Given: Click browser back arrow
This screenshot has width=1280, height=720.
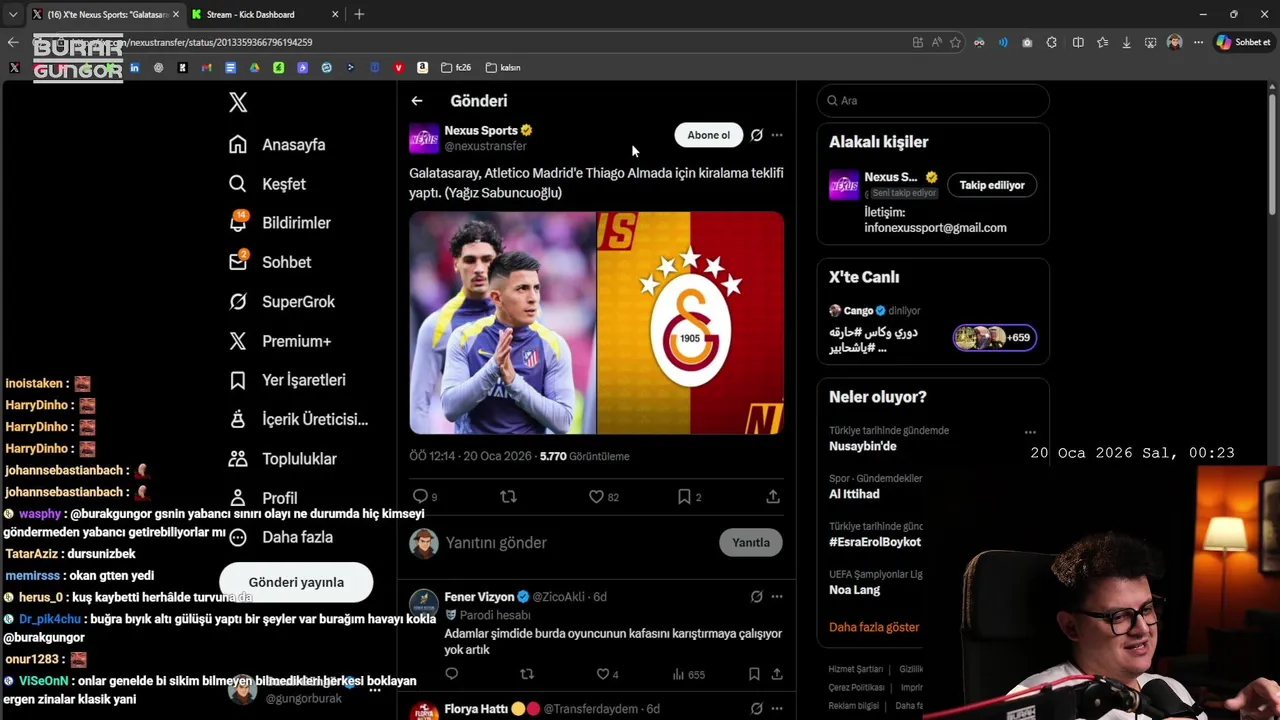Looking at the screenshot, I should pyautogui.click(x=12, y=42).
